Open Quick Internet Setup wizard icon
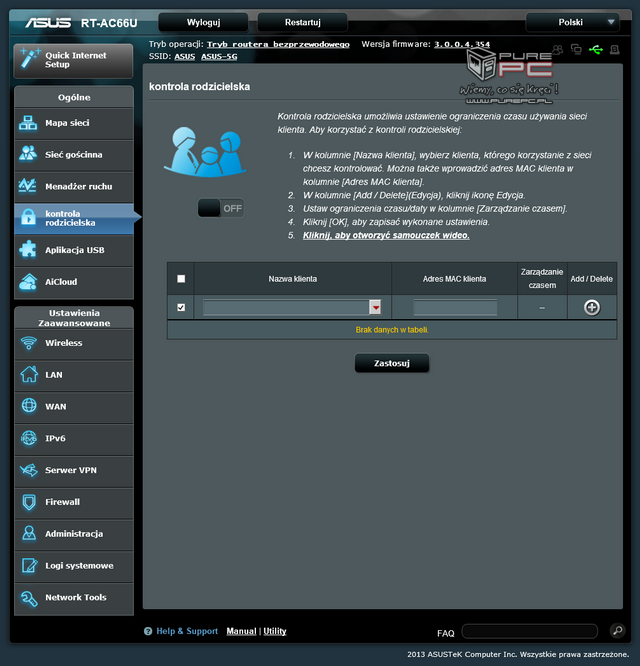The width and height of the screenshot is (640, 666). tap(30, 59)
